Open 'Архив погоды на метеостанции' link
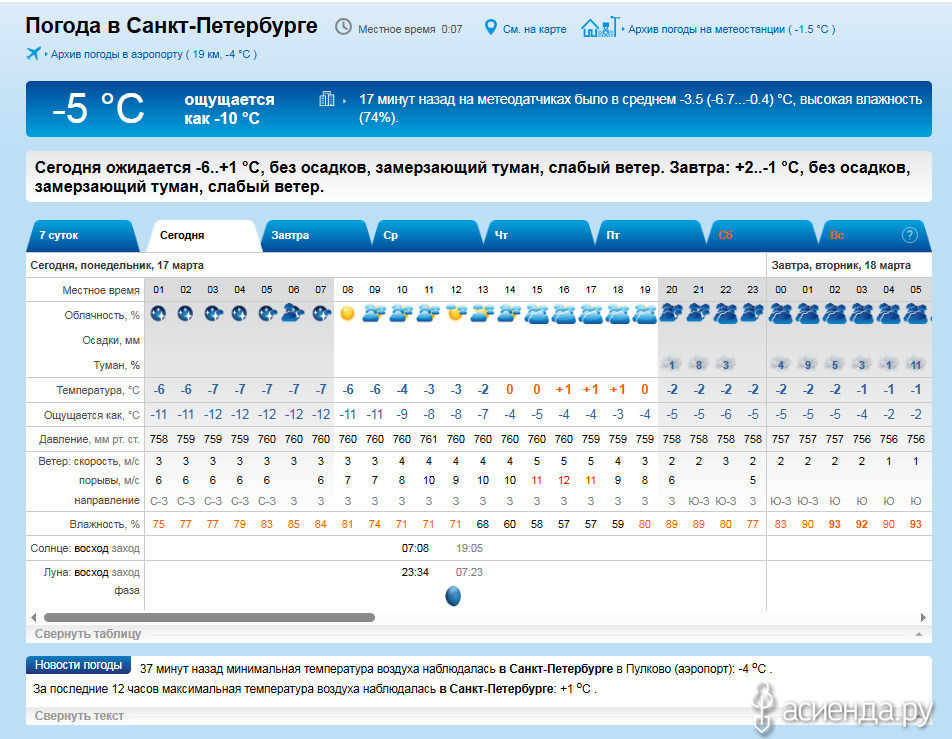Viewport: 952px width, 739px height. [x=732, y=29]
